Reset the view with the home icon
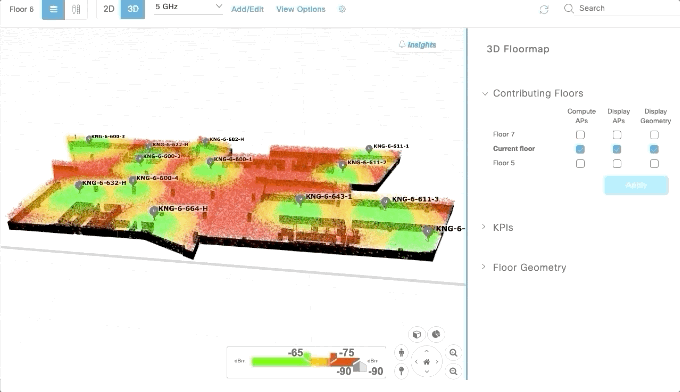 (x=426, y=362)
